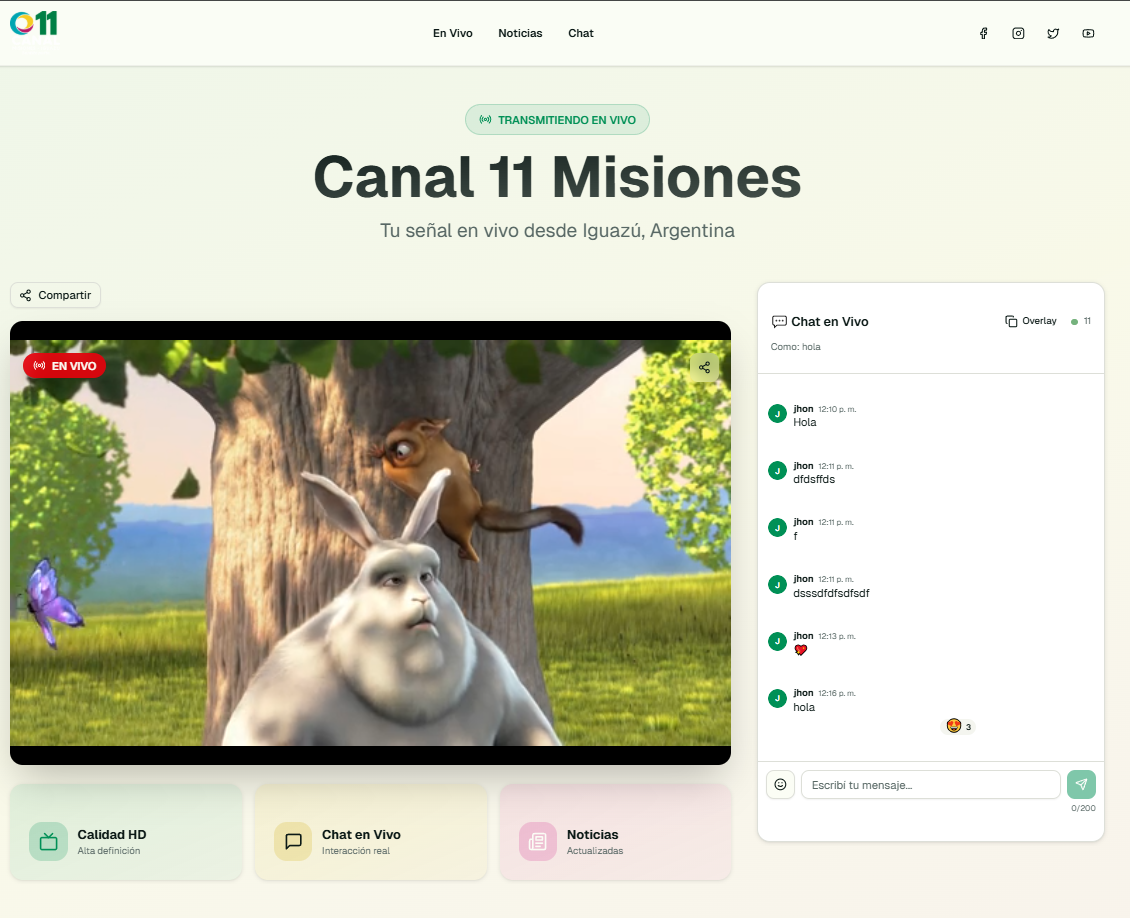The image size is (1130, 918).
Task: Send the message with the paper plane icon
Action: [1081, 784]
